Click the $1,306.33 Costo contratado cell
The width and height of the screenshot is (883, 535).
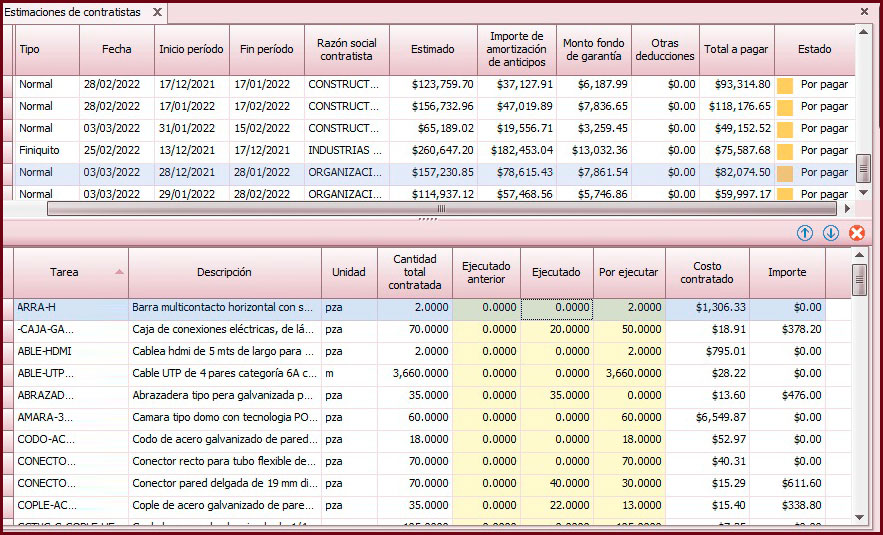[707, 308]
